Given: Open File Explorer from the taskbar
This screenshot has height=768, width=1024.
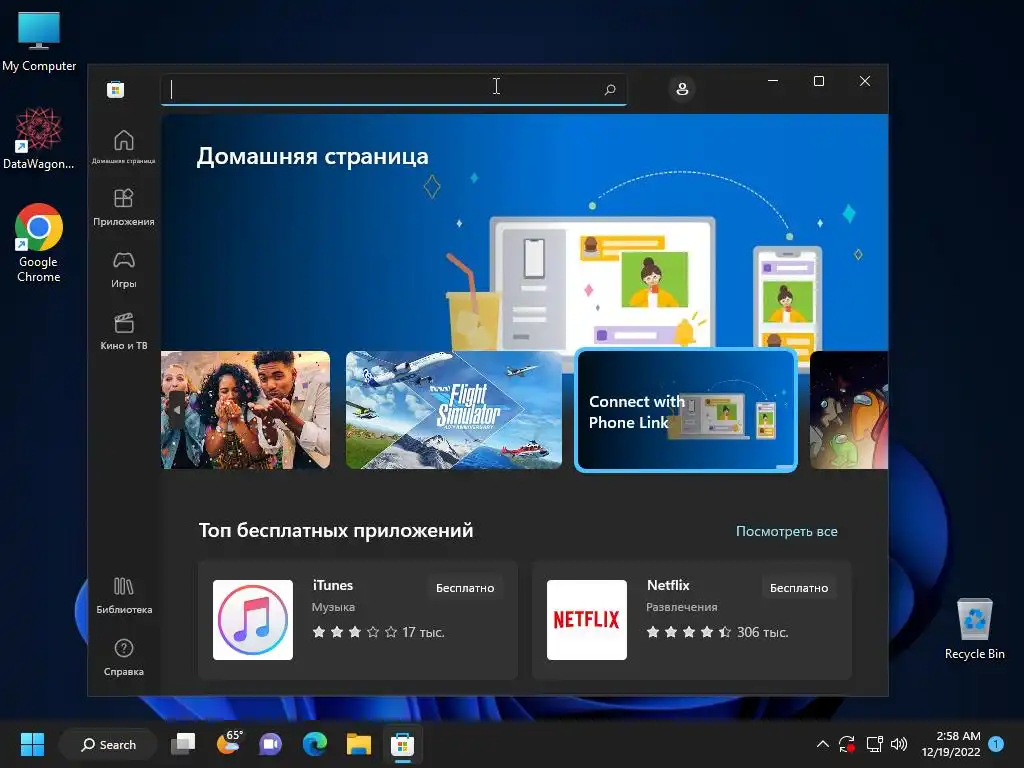Looking at the screenshot, I should pos(359,744).
